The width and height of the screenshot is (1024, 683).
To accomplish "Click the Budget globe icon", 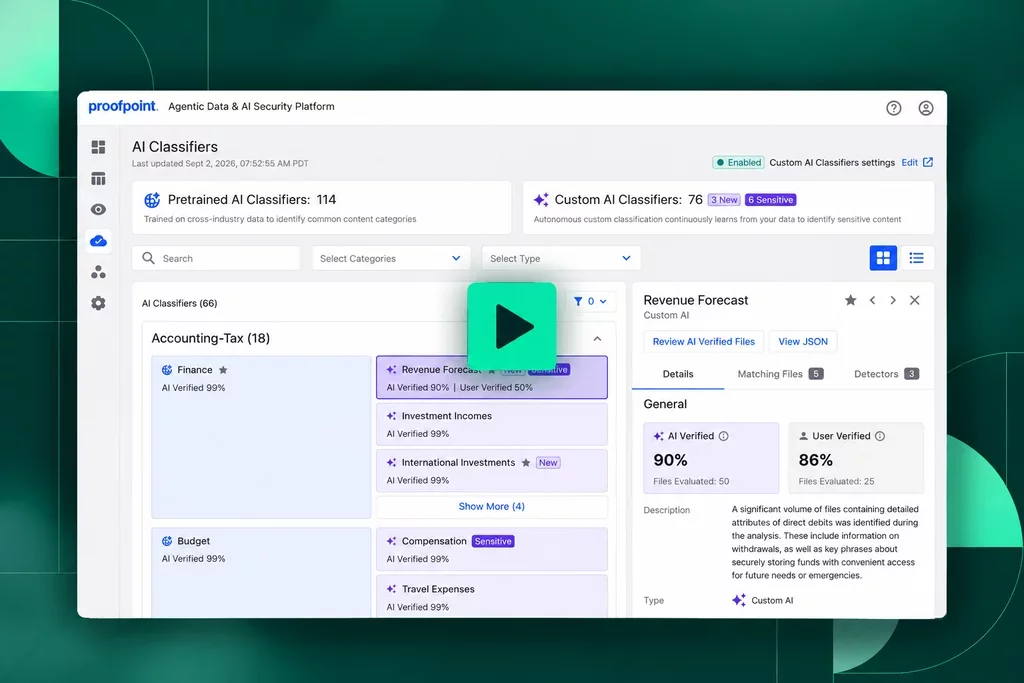I will 167,541.
